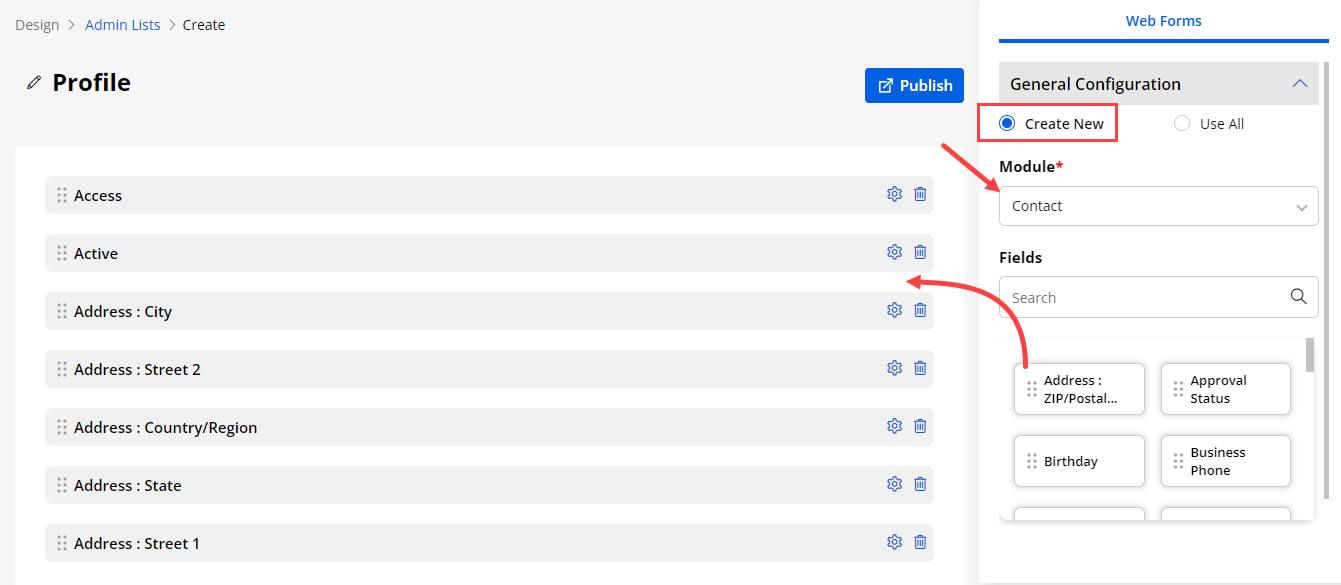
Task: Focus the Fields search input box
Action: tap(1145, 297)
